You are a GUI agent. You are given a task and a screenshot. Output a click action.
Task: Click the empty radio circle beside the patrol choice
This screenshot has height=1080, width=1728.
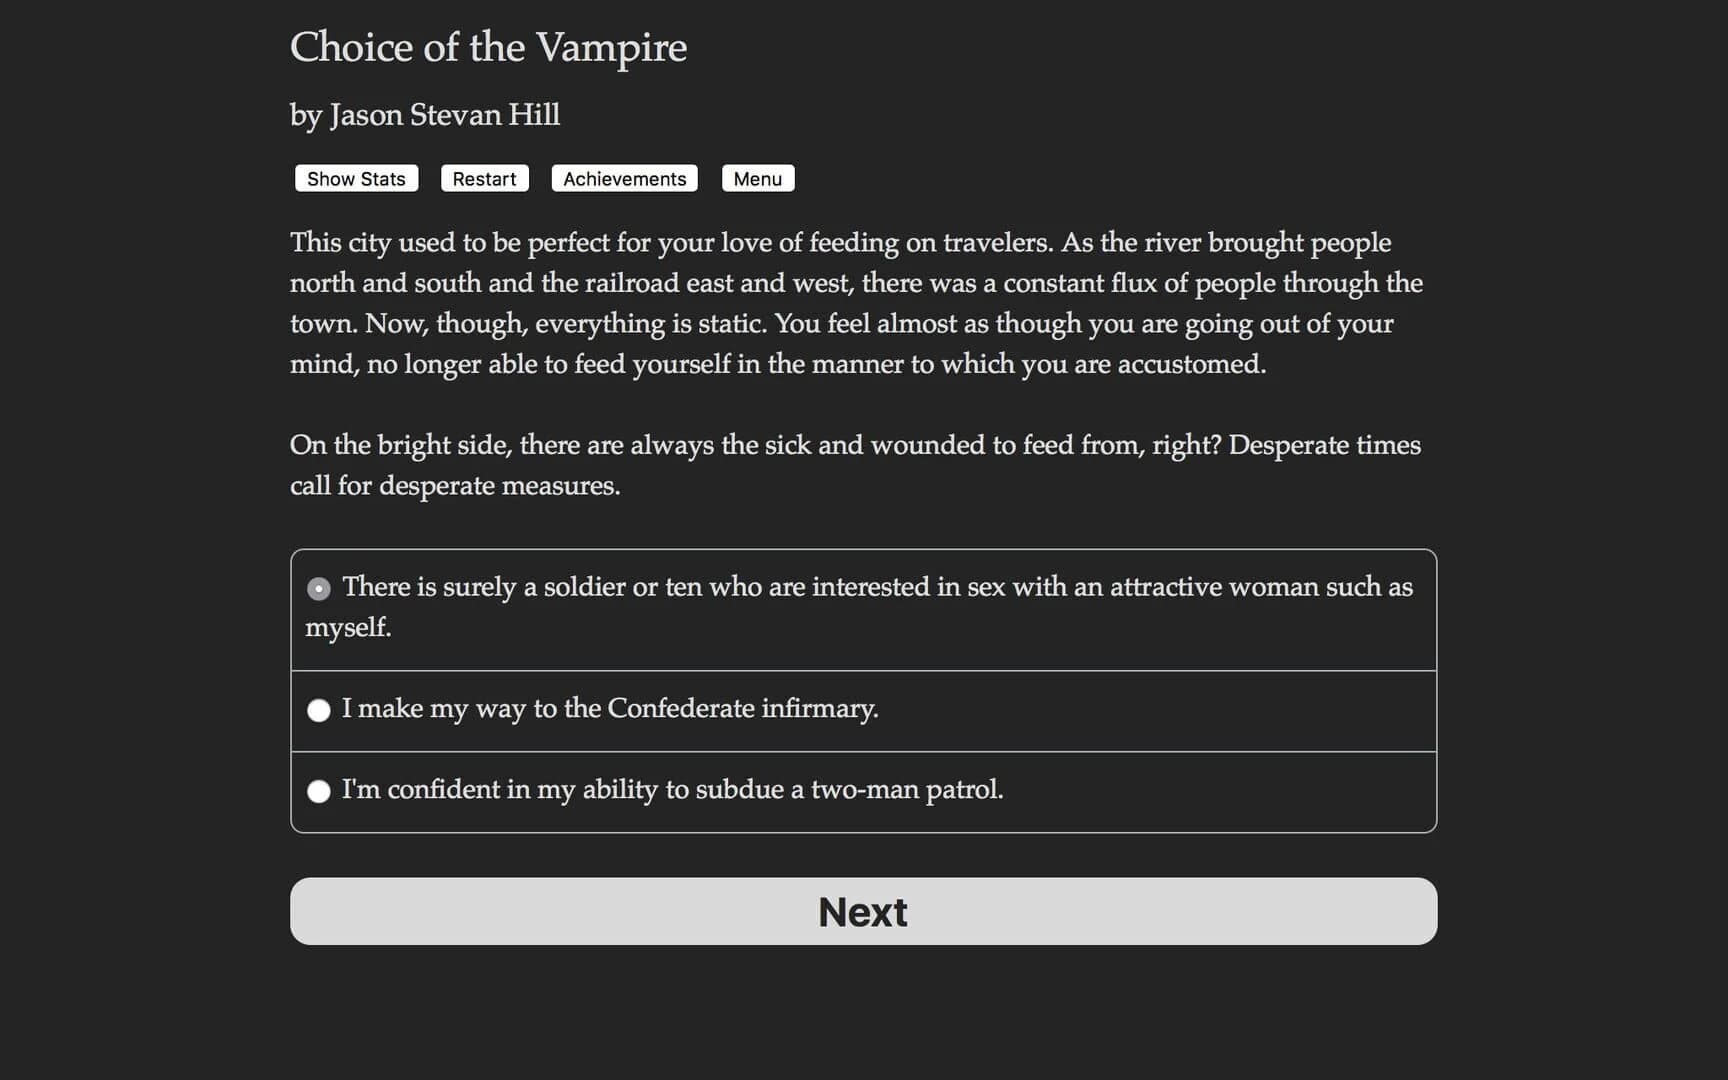[x=319, y=791]
